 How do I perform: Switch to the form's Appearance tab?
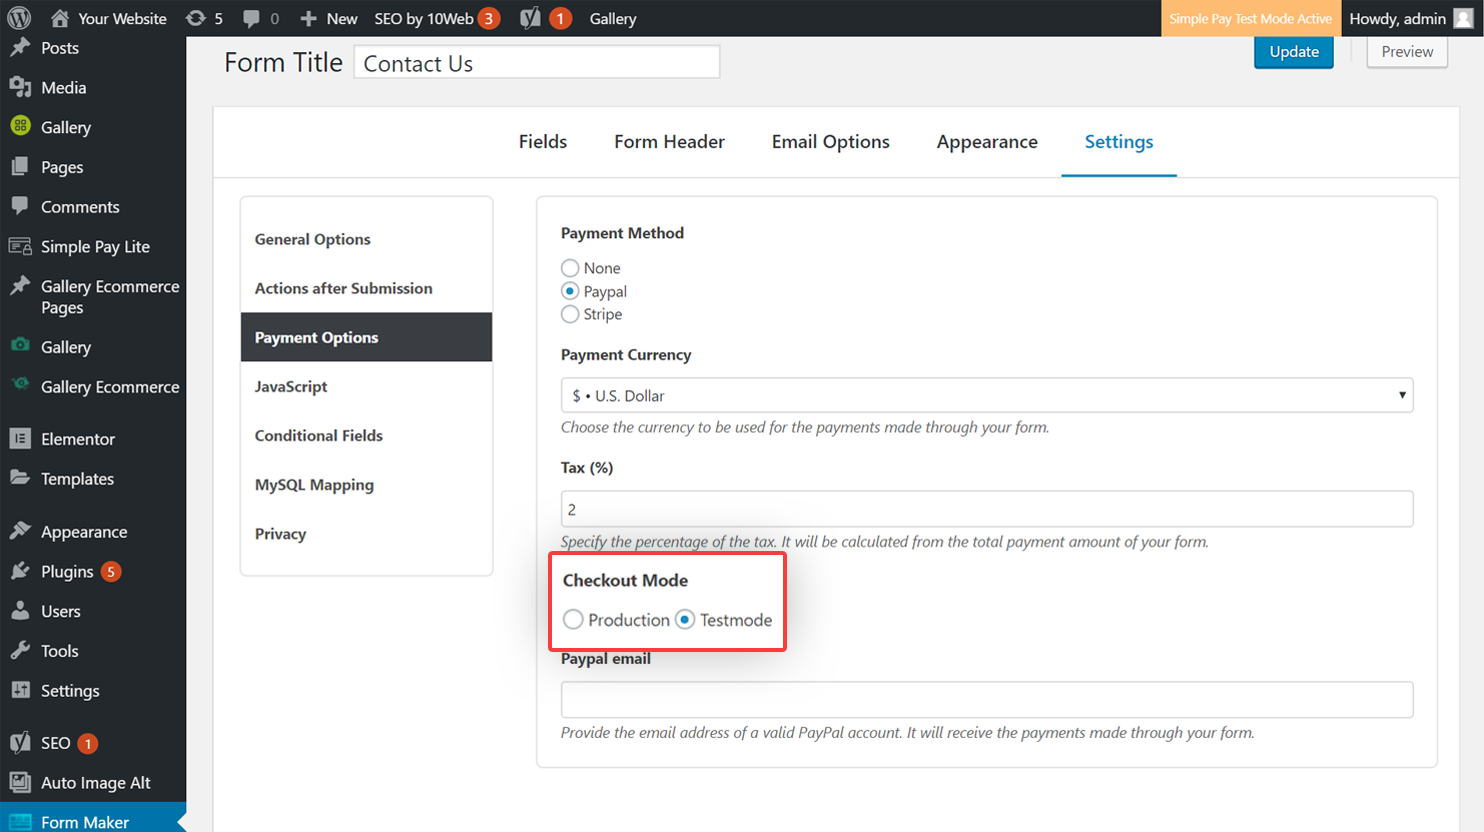987,142
